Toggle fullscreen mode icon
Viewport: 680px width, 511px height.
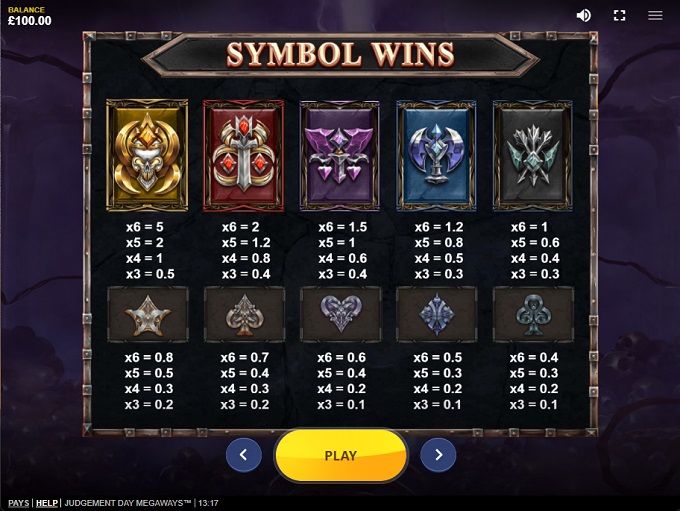[x=620, y=16]
